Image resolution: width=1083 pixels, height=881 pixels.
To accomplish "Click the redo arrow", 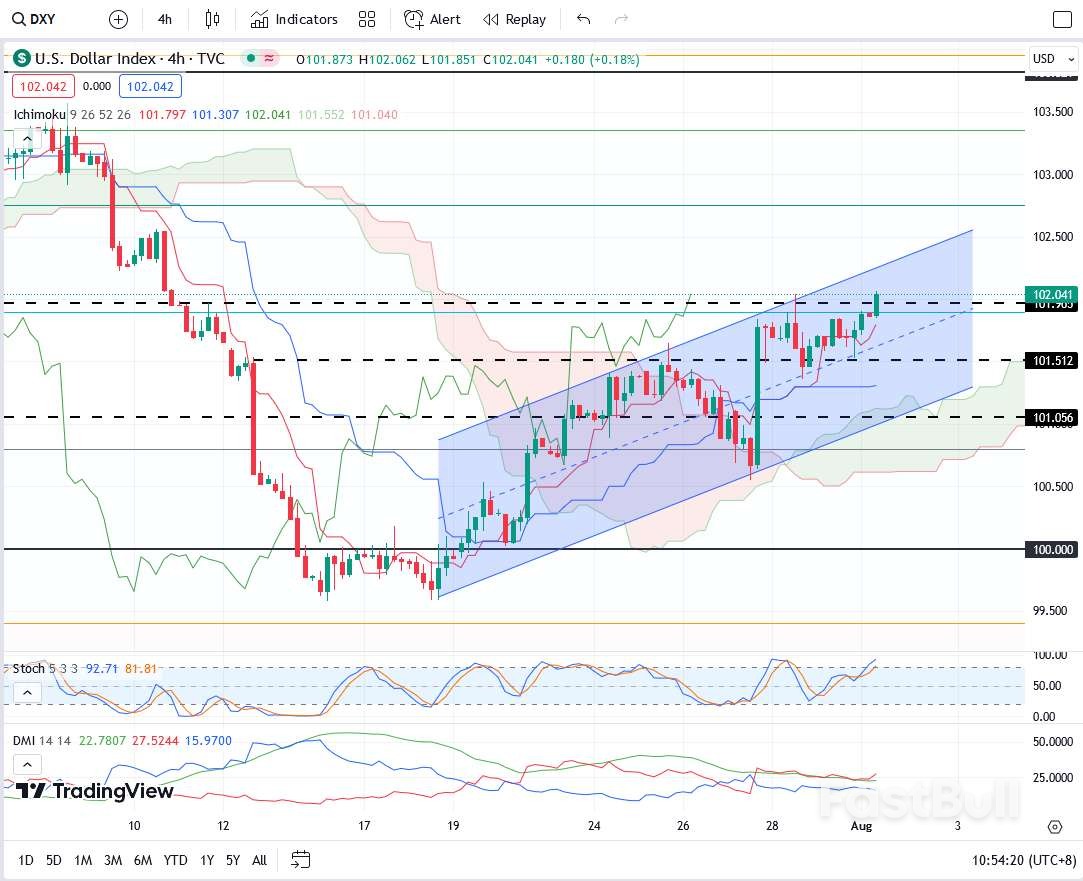I will (621, 19).
